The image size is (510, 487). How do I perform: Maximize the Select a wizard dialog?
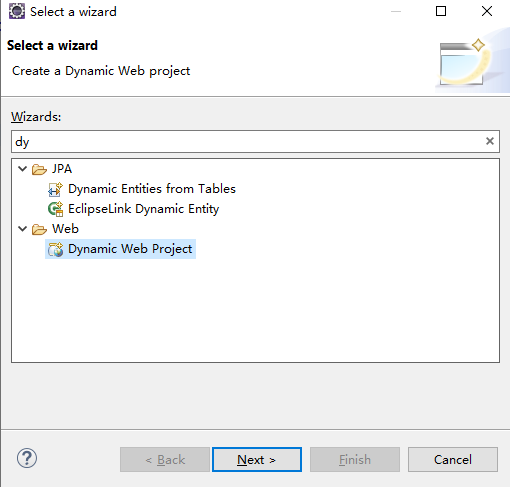(x=441, y=11)
